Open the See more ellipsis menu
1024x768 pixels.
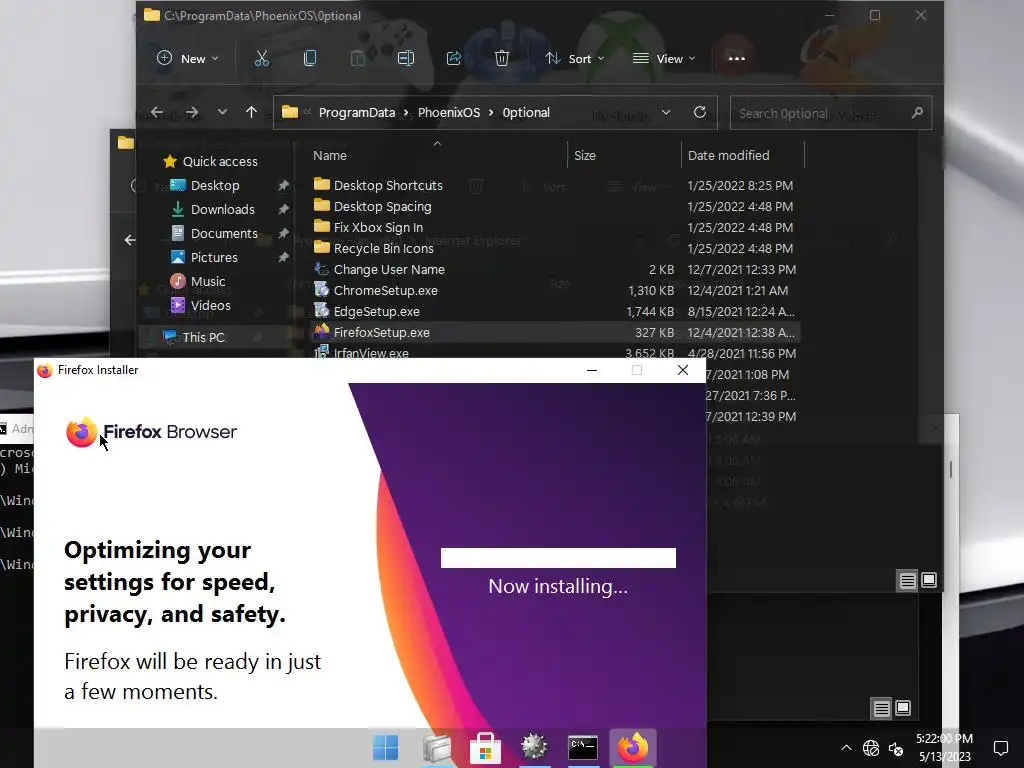pyautogui.click(x=737, y=59)
